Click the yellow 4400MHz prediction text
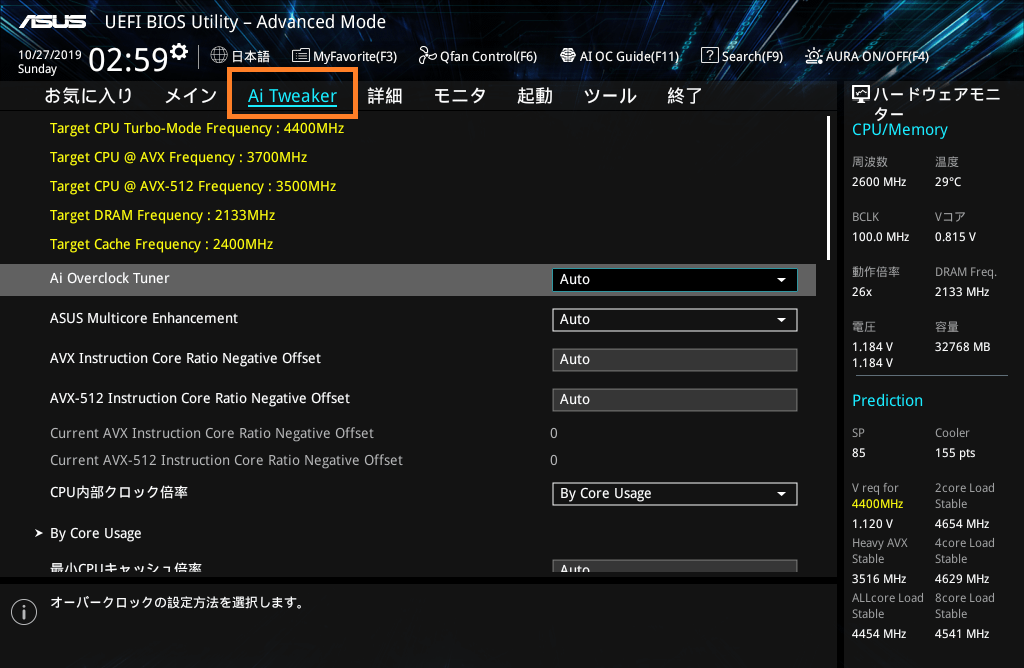Image resolution: width=1024 pixels, height=668 pixels. (877, 504)
